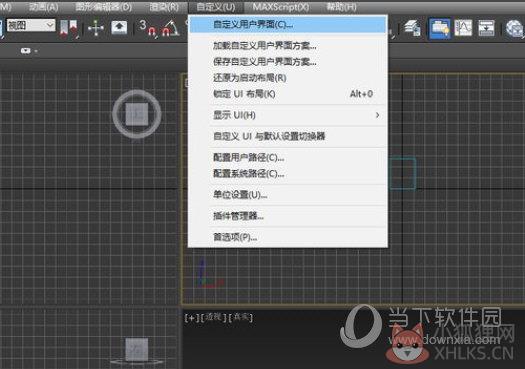
Task: Open the Curve Editor icon
Action: (463, 28)
